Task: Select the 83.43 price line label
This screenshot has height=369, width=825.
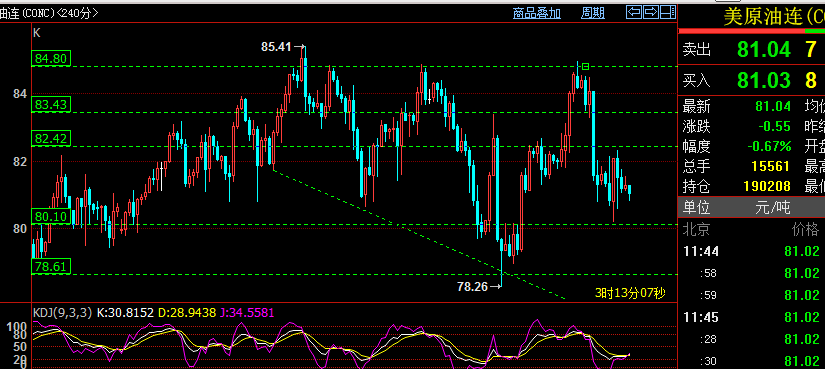Action: [x=51, y=105]
